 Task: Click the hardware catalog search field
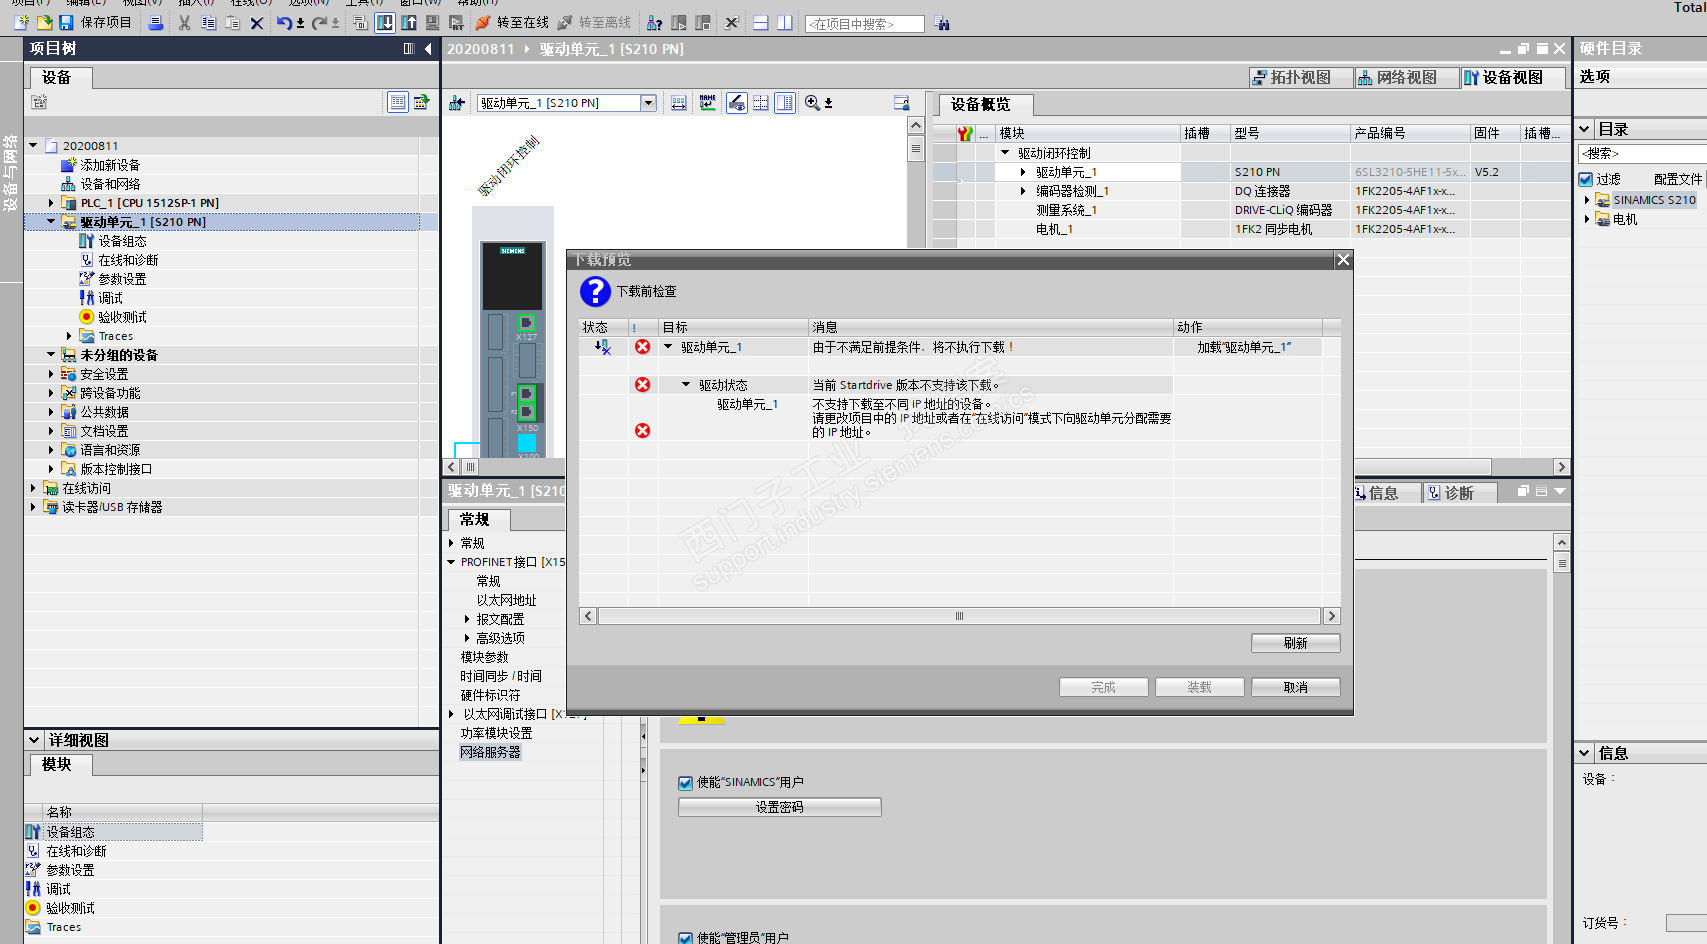[1642, 153]
